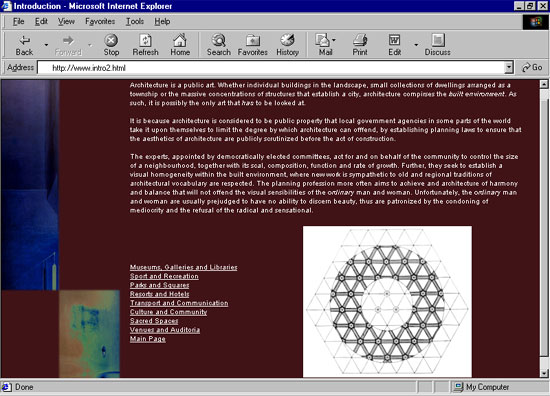Click the Go button beside address bar
The width and height of the screenshot is (550, 396).
[531, 67]
